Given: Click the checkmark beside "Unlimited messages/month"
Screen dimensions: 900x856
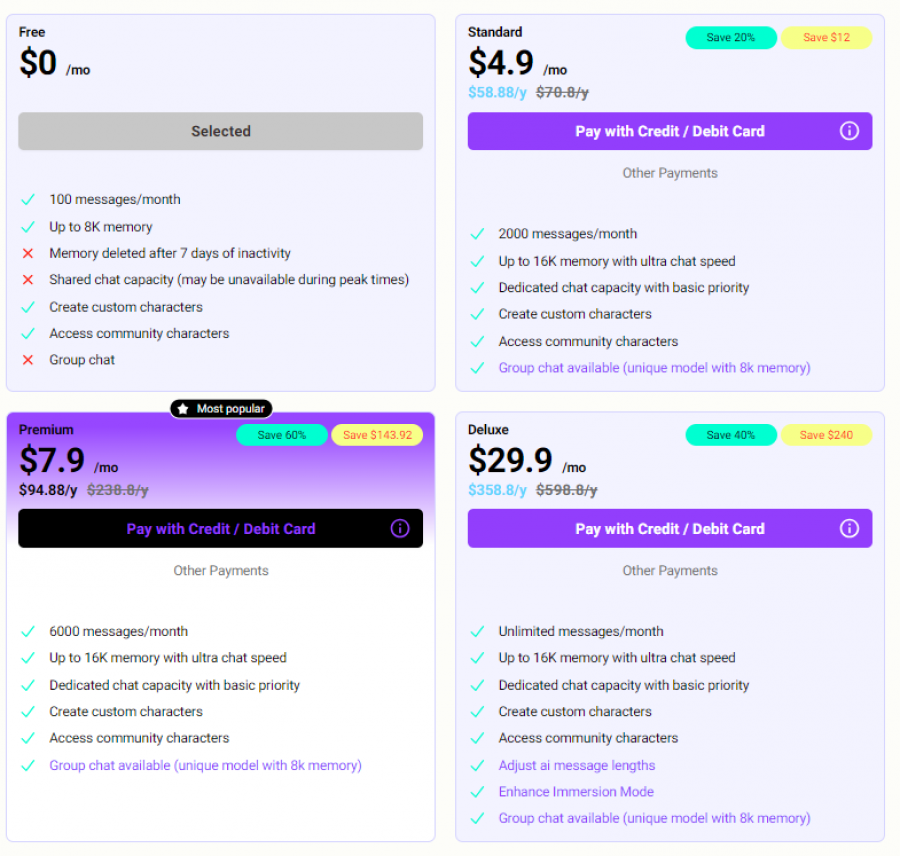Looking at the screenshot, I should pos(477,631).
